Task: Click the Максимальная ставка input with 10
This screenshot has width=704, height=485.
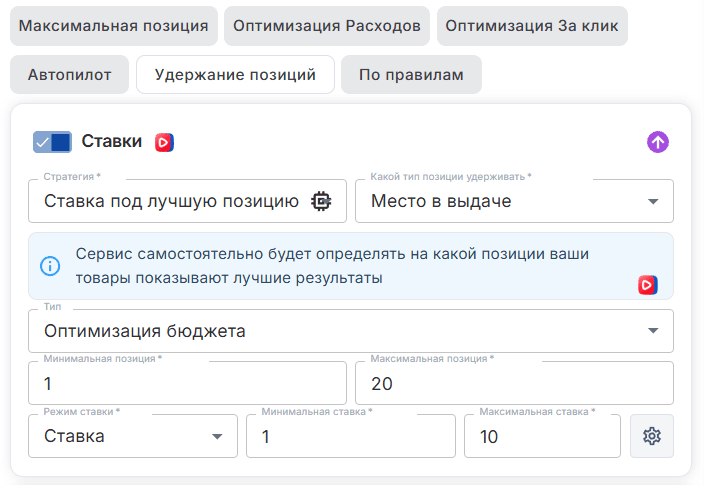Action: [x=542, y=436]
